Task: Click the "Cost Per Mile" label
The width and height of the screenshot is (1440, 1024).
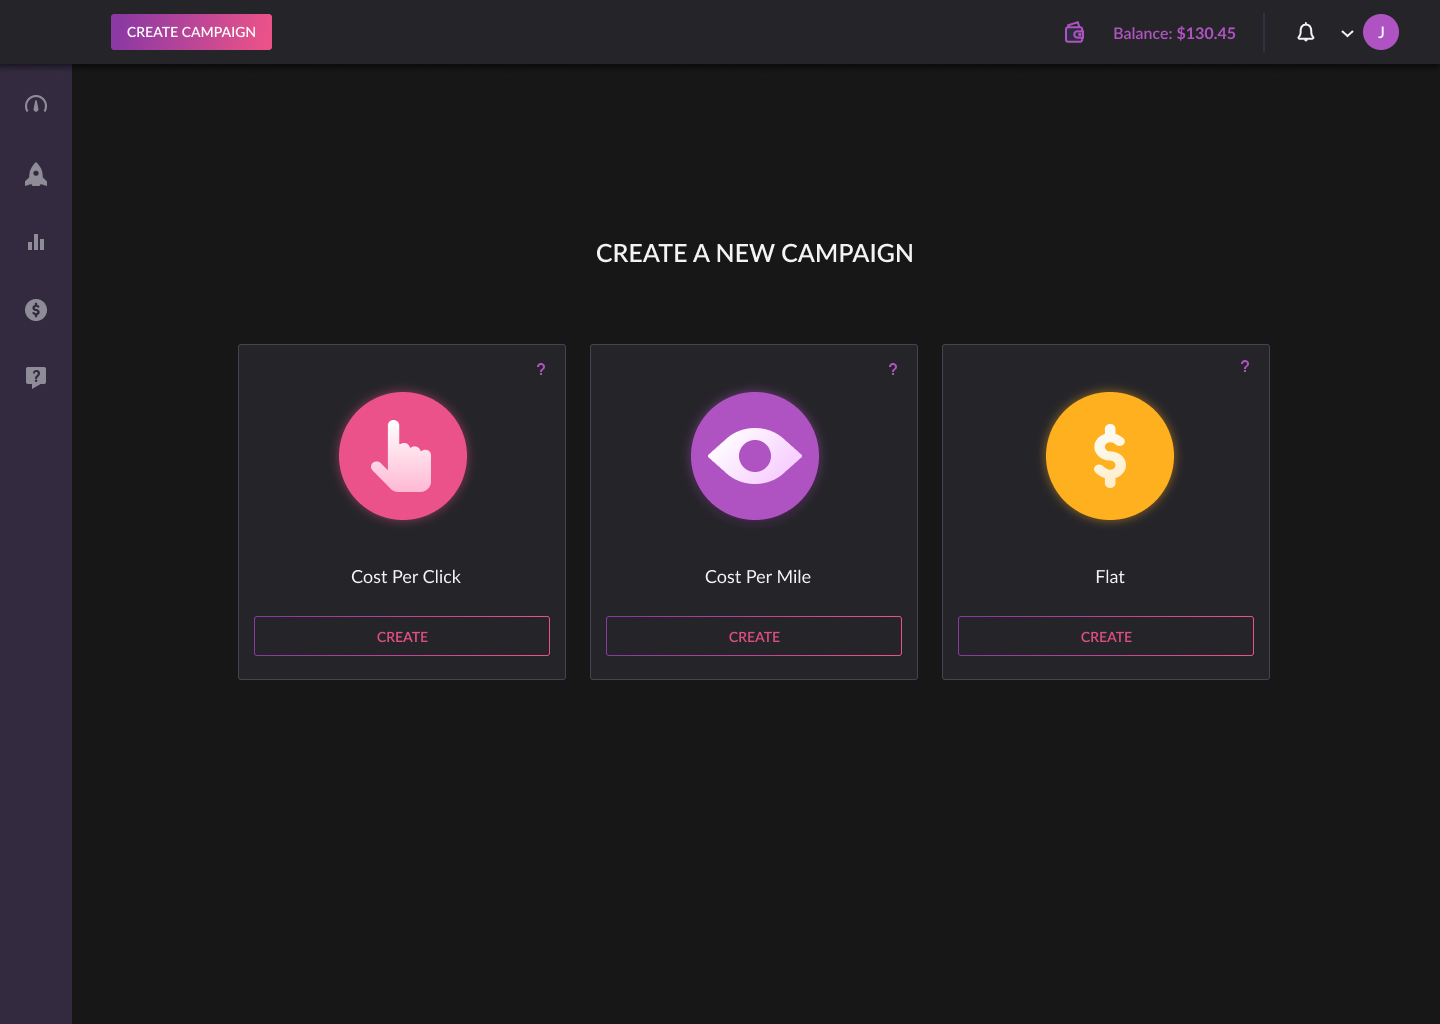Action: [x=758, y=577]
